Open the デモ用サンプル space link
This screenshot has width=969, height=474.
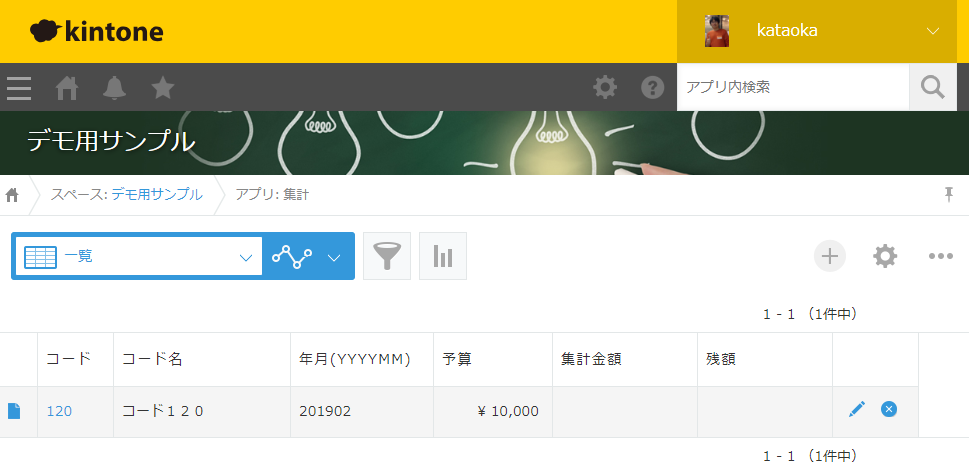click(x=157, y=195)
